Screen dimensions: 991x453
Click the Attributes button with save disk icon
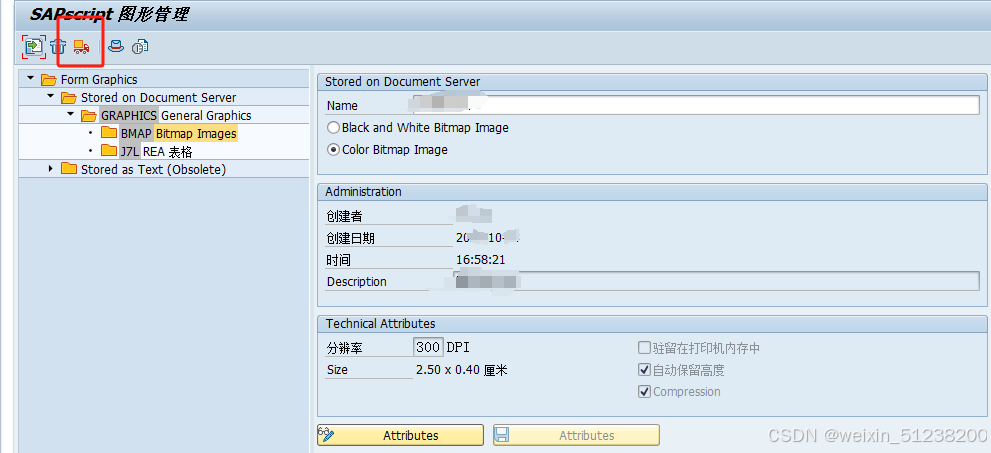(x=576, y=435)
